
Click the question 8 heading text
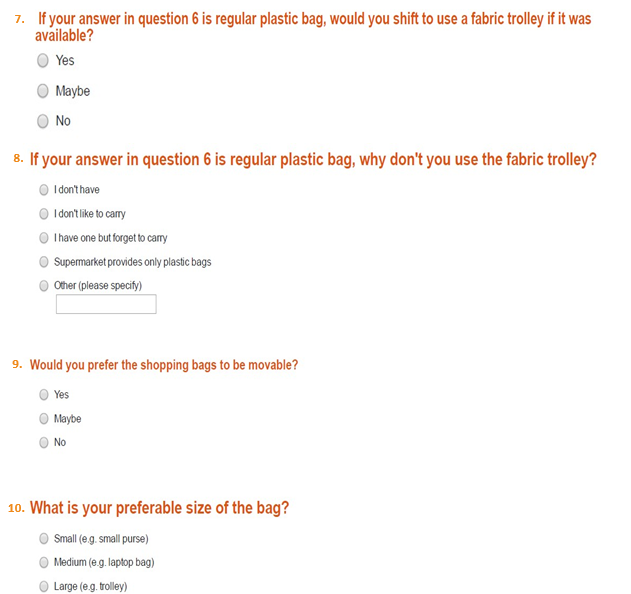click(x=313, y=160)
